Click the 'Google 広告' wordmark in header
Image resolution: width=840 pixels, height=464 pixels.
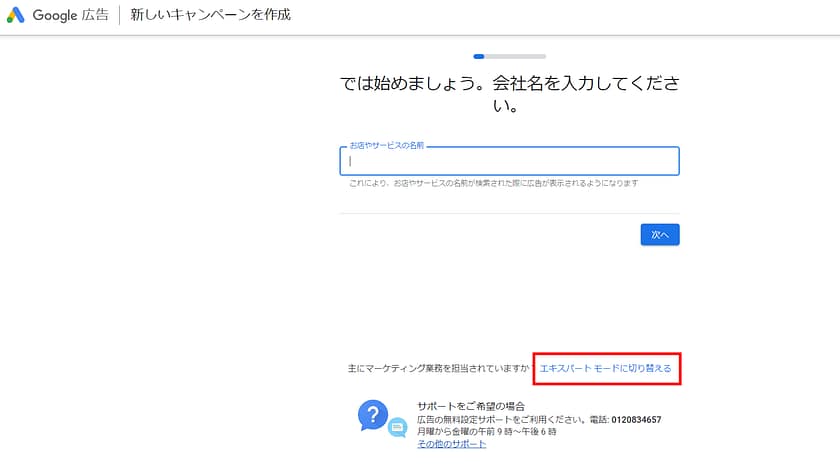tap(71, 16)
